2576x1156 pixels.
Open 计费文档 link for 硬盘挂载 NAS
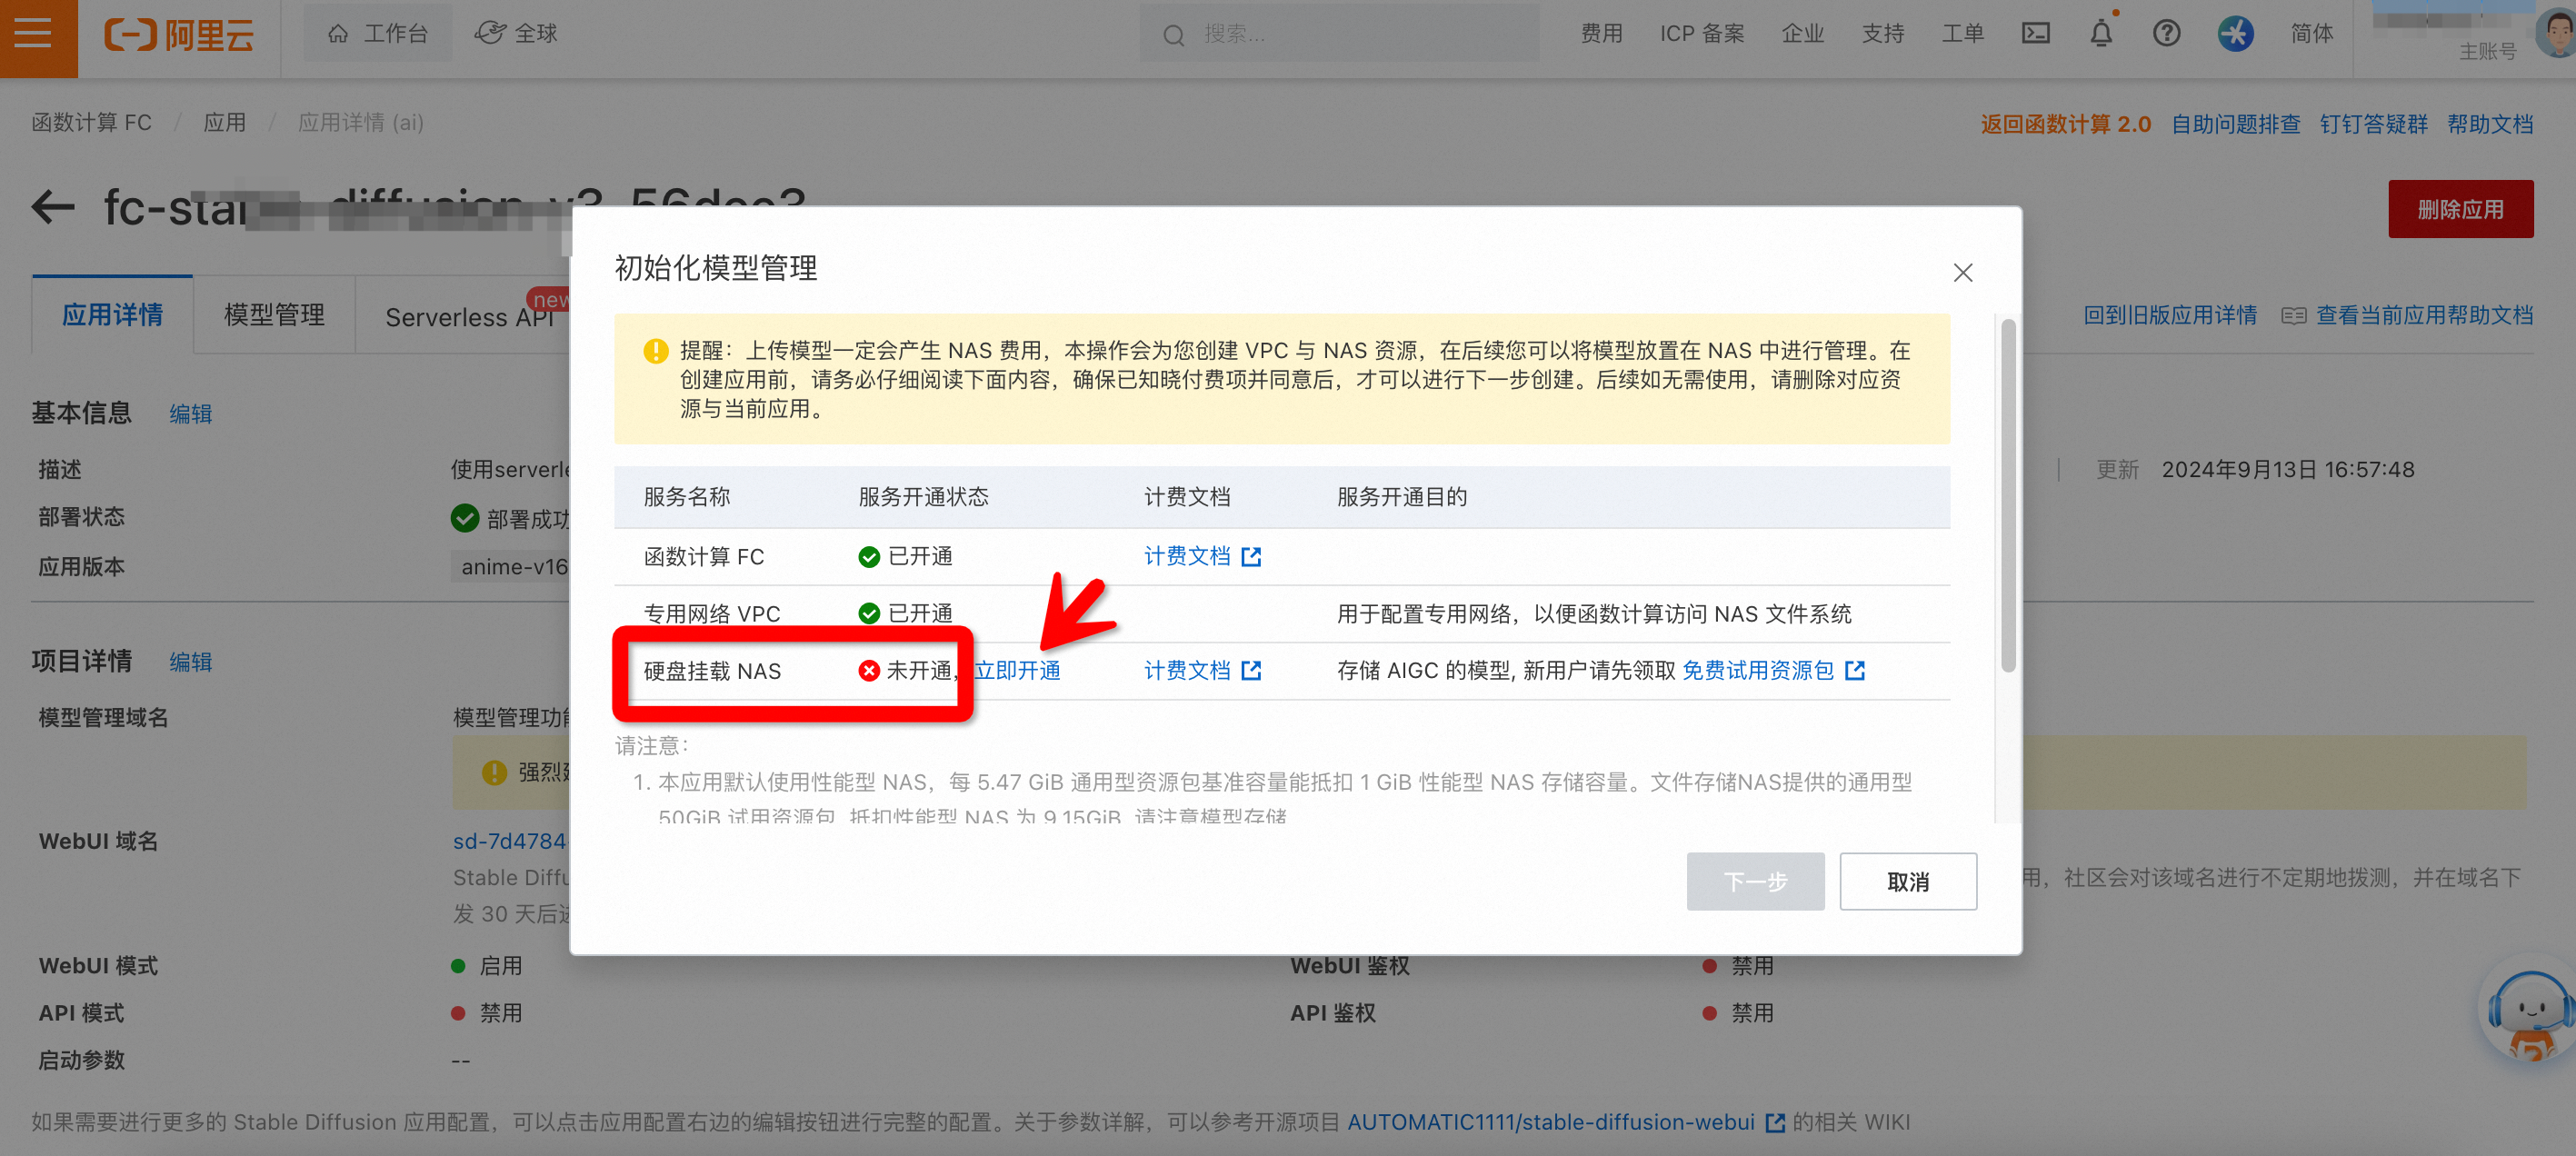pyautogui.click(x=1201, y=670)
